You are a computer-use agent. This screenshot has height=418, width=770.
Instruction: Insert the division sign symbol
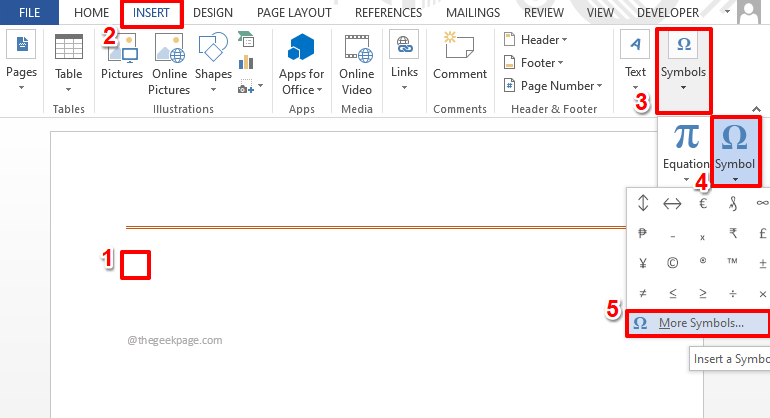733,294
